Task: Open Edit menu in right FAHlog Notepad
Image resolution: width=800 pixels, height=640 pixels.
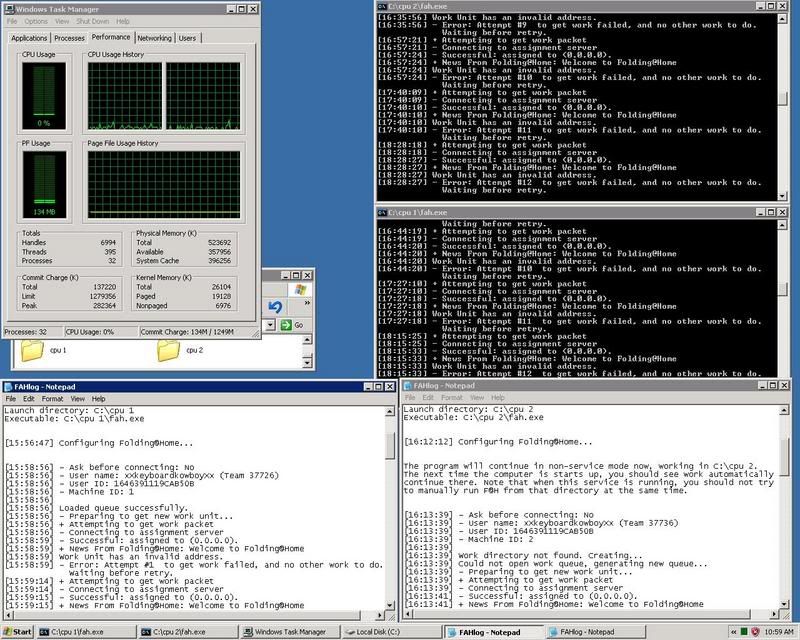Action: pos(428,398)
